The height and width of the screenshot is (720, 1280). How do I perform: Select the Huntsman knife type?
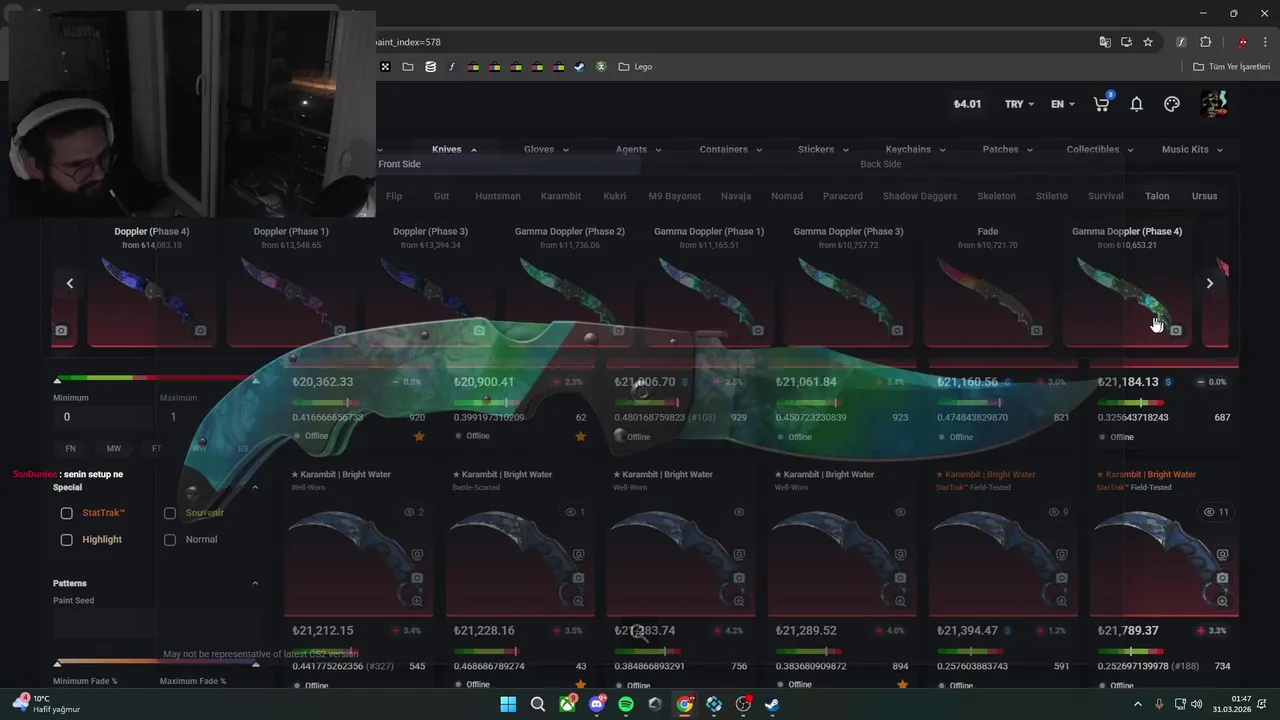point(498,196)
